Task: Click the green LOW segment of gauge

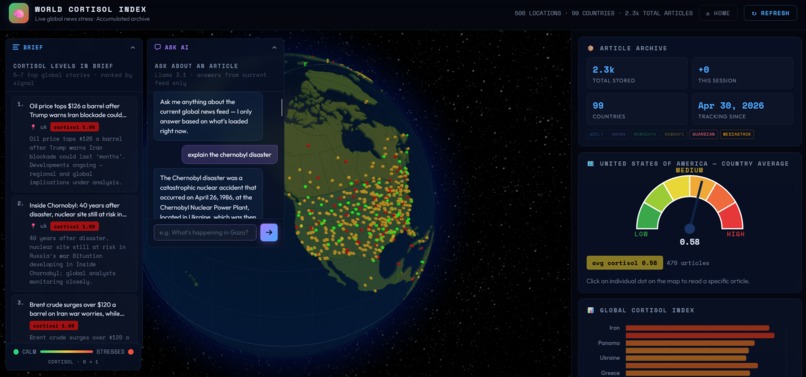Action: pos(648,217)
